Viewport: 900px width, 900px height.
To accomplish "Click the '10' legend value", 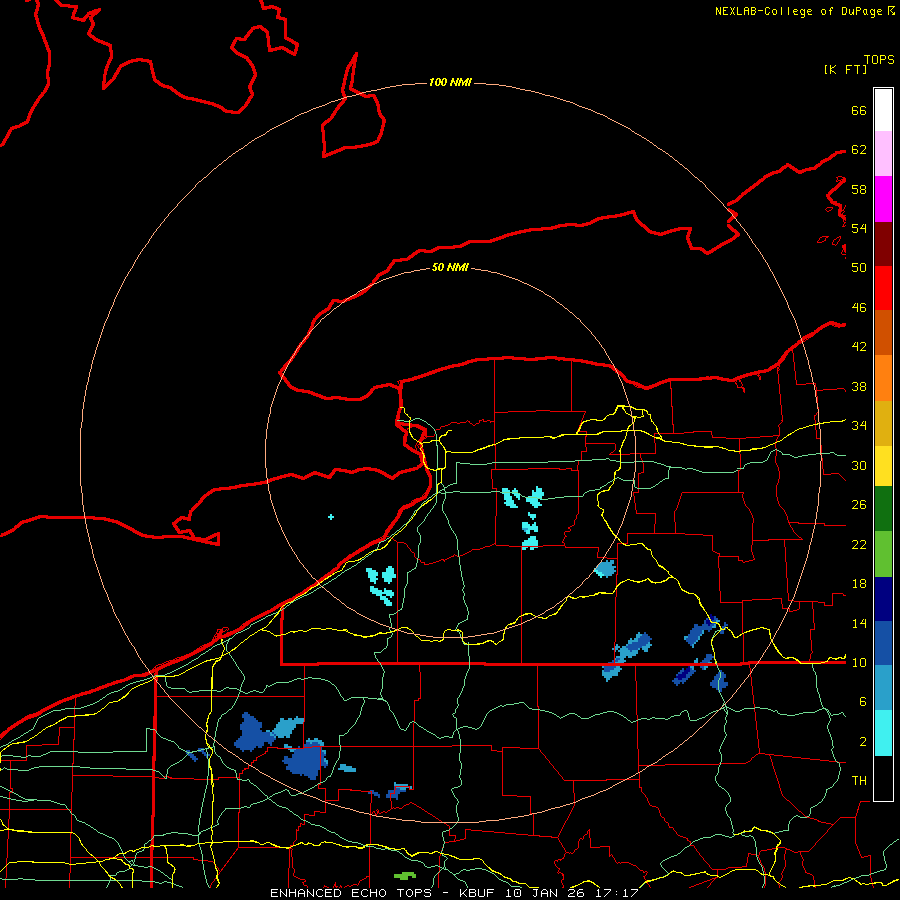I will click(859, 662).
